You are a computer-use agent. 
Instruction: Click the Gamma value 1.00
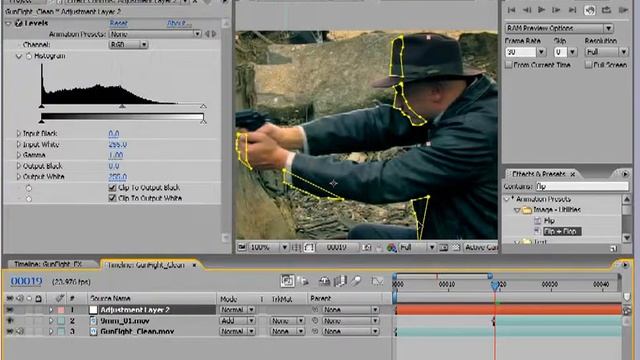coord(116,156)
